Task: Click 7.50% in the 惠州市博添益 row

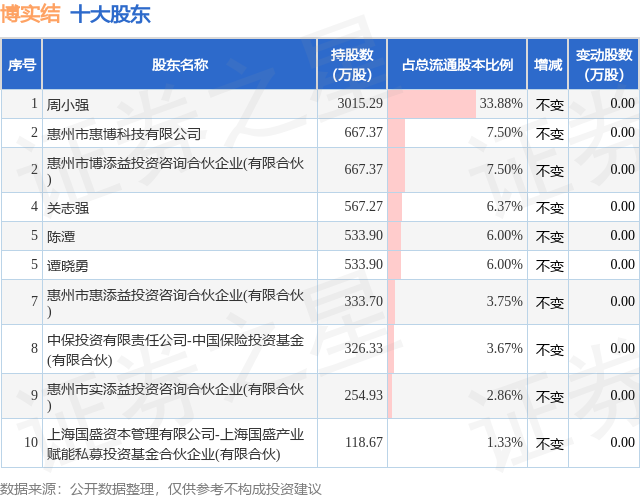Action: (504, 169)
